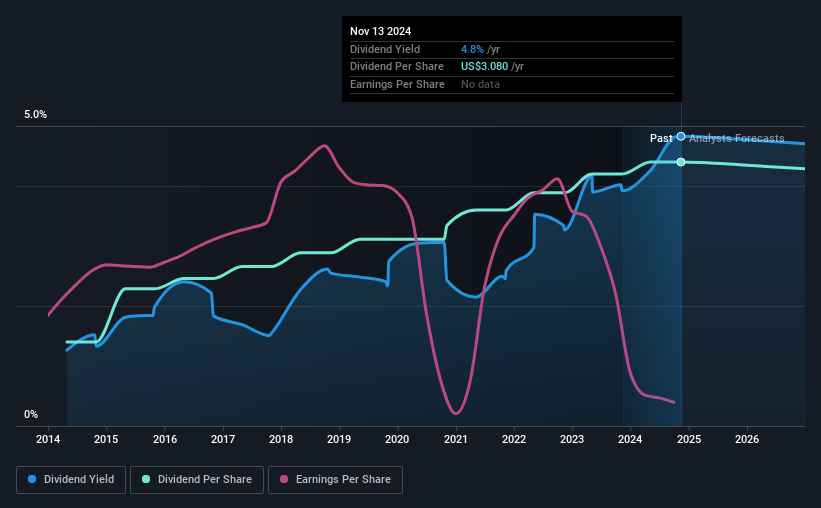Toggle the Earnings Per Share legend button
The image size is (821, 508).
click(x=335, y=480)
